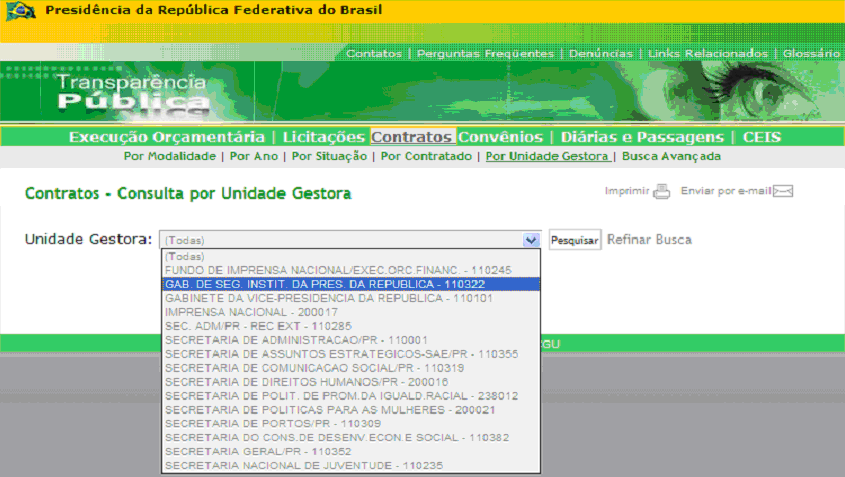845x477 pixels.
Task: Collapse the Unidade Gestora dropdown arrow
Action: point(532,240)
